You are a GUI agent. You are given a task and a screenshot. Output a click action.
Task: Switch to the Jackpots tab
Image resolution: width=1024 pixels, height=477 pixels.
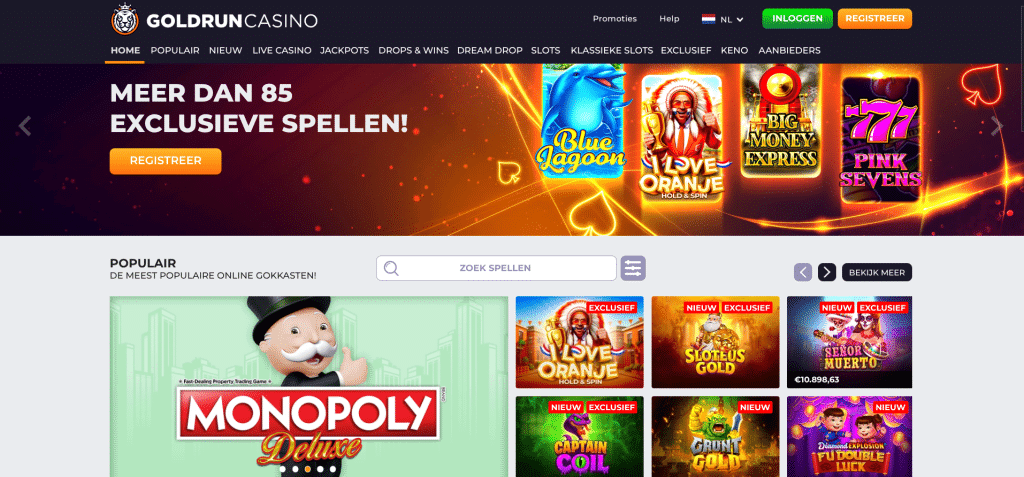pyautogui.click(x=345, y=50)
